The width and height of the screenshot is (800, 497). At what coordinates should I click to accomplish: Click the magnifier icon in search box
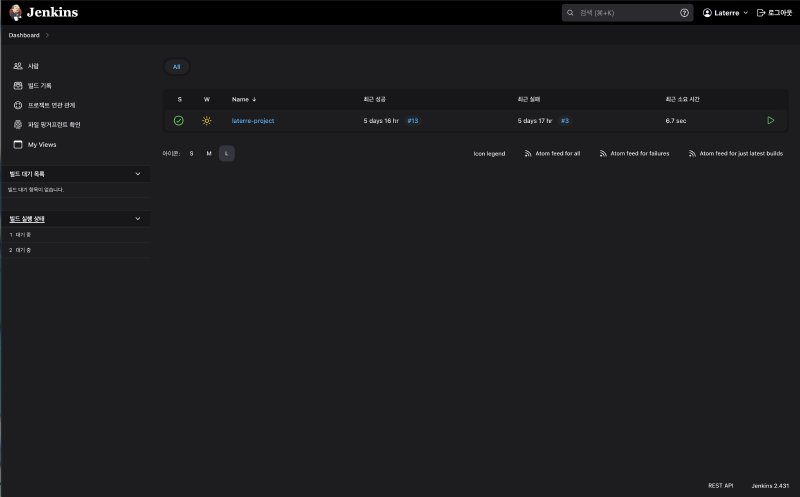[x=570, y=13]
